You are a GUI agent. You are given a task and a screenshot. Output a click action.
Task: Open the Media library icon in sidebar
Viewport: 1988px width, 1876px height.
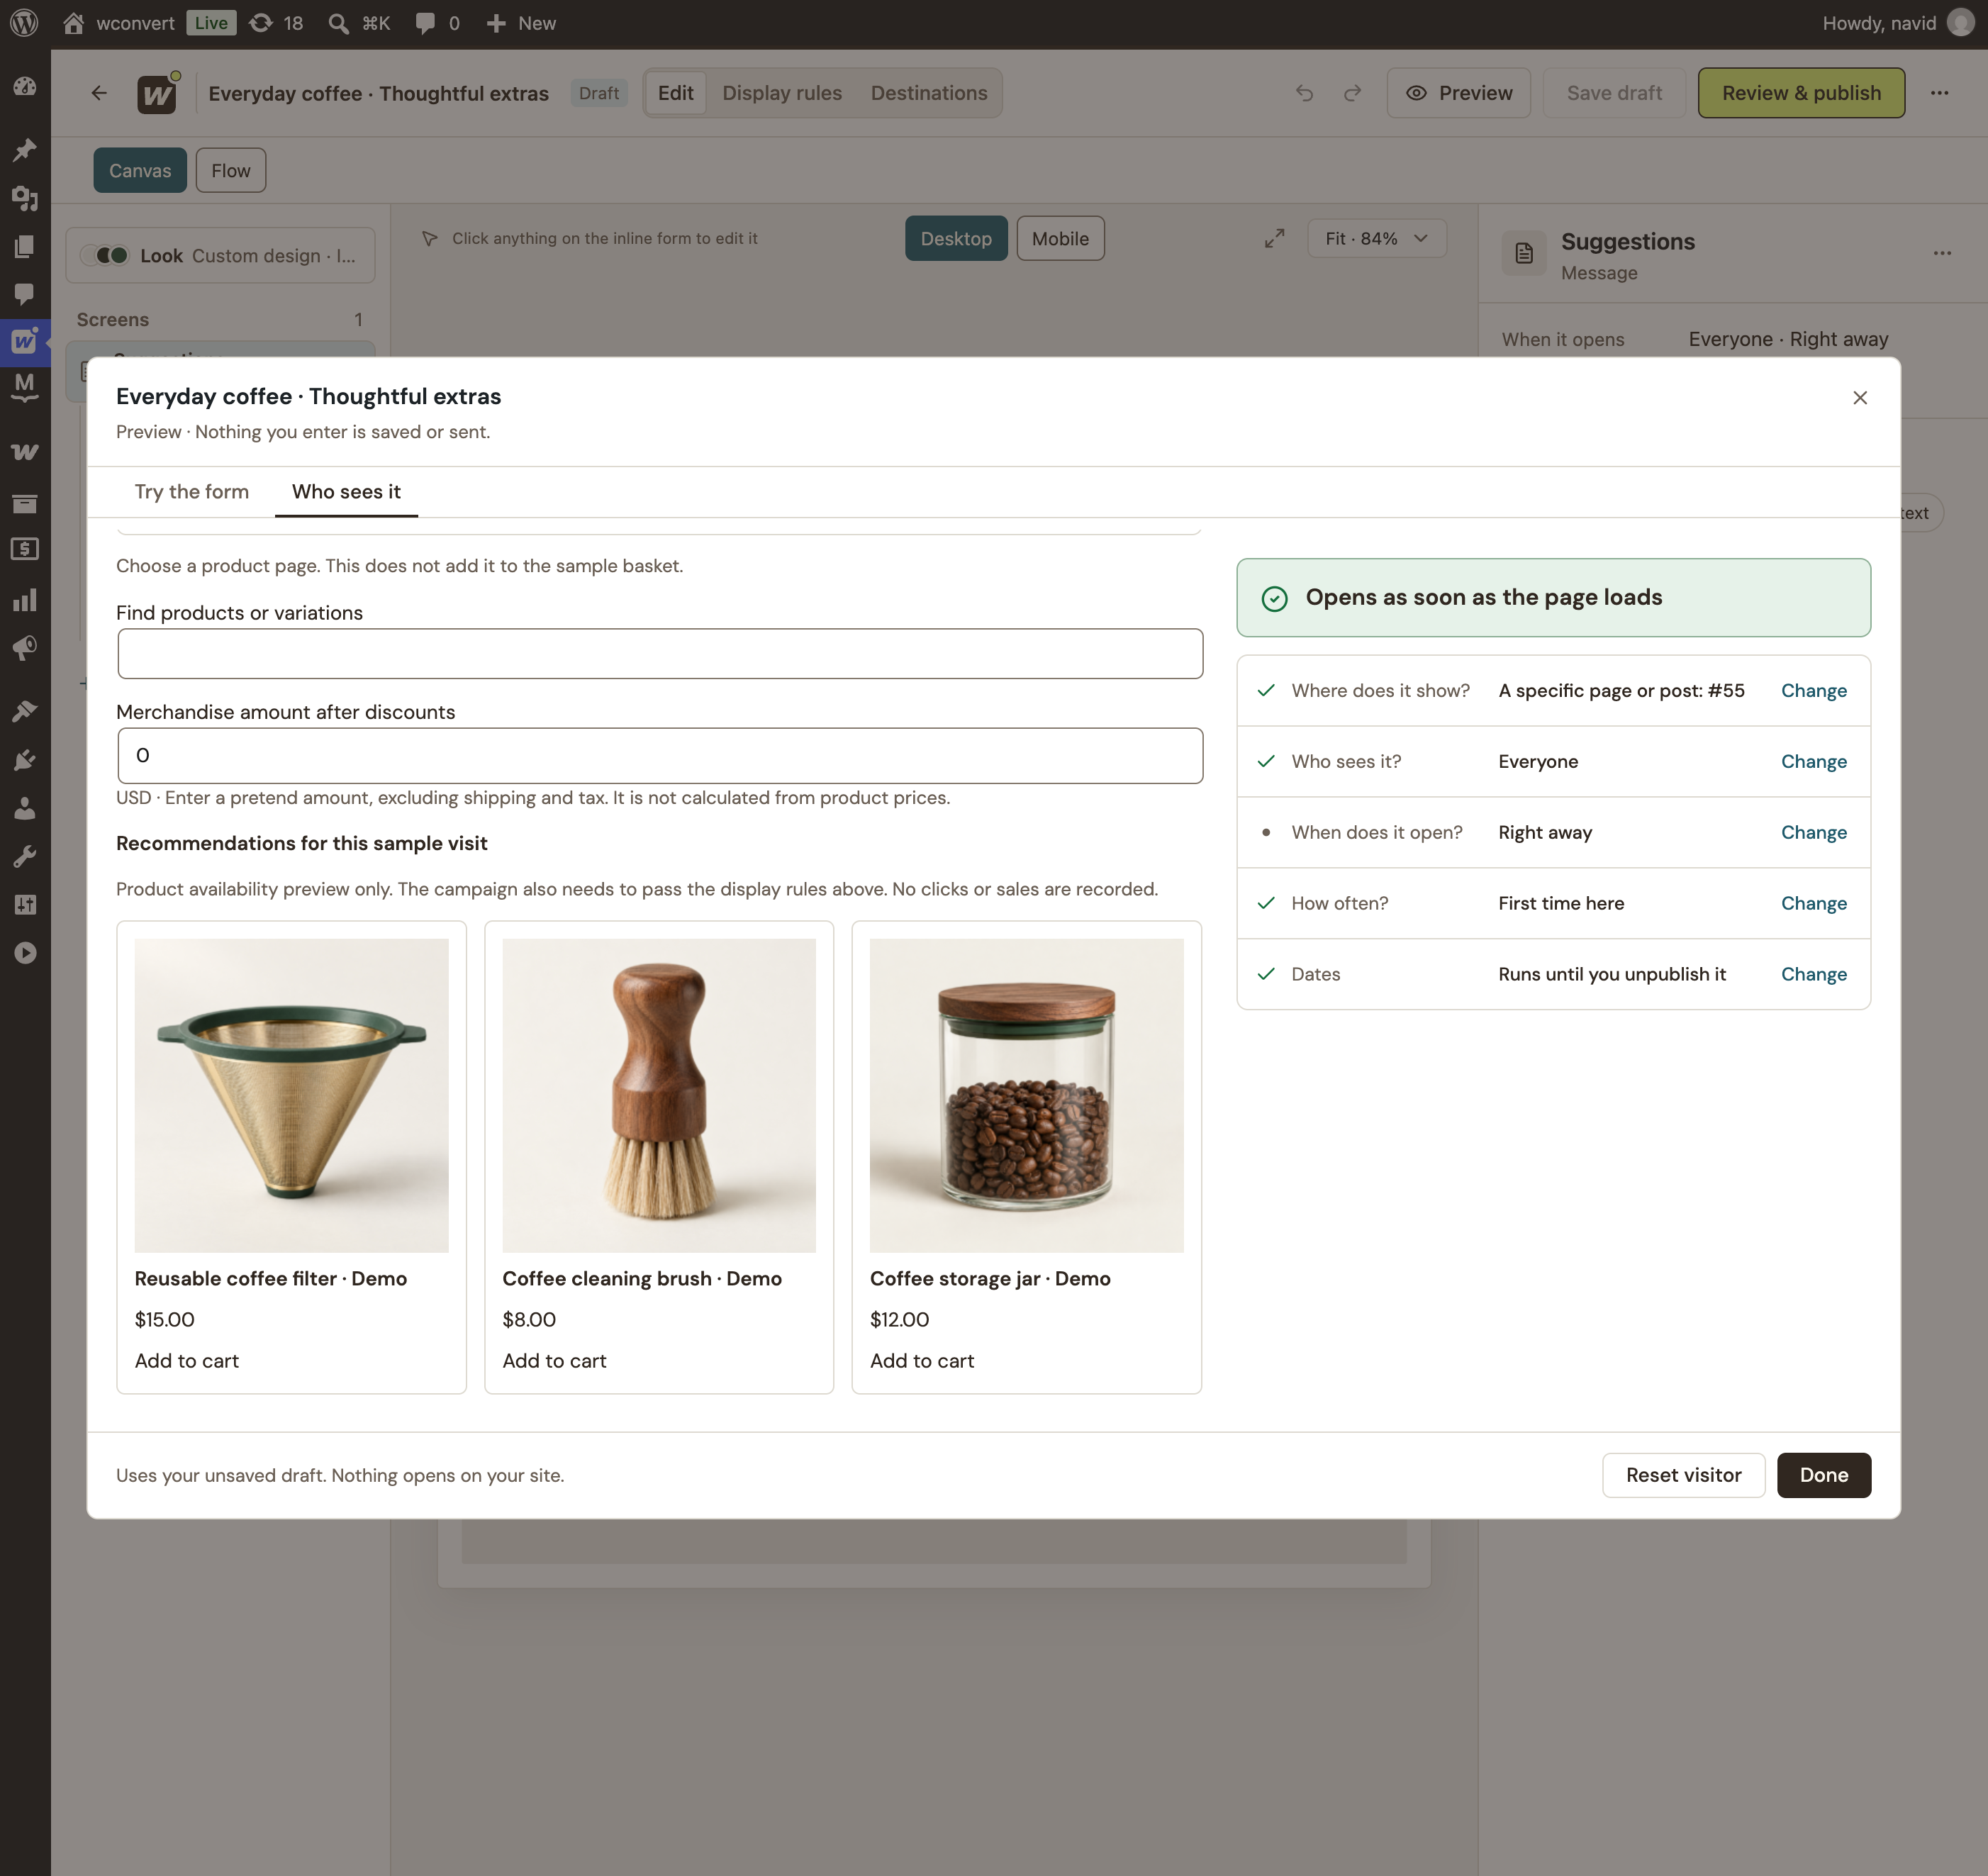(25, 198)
